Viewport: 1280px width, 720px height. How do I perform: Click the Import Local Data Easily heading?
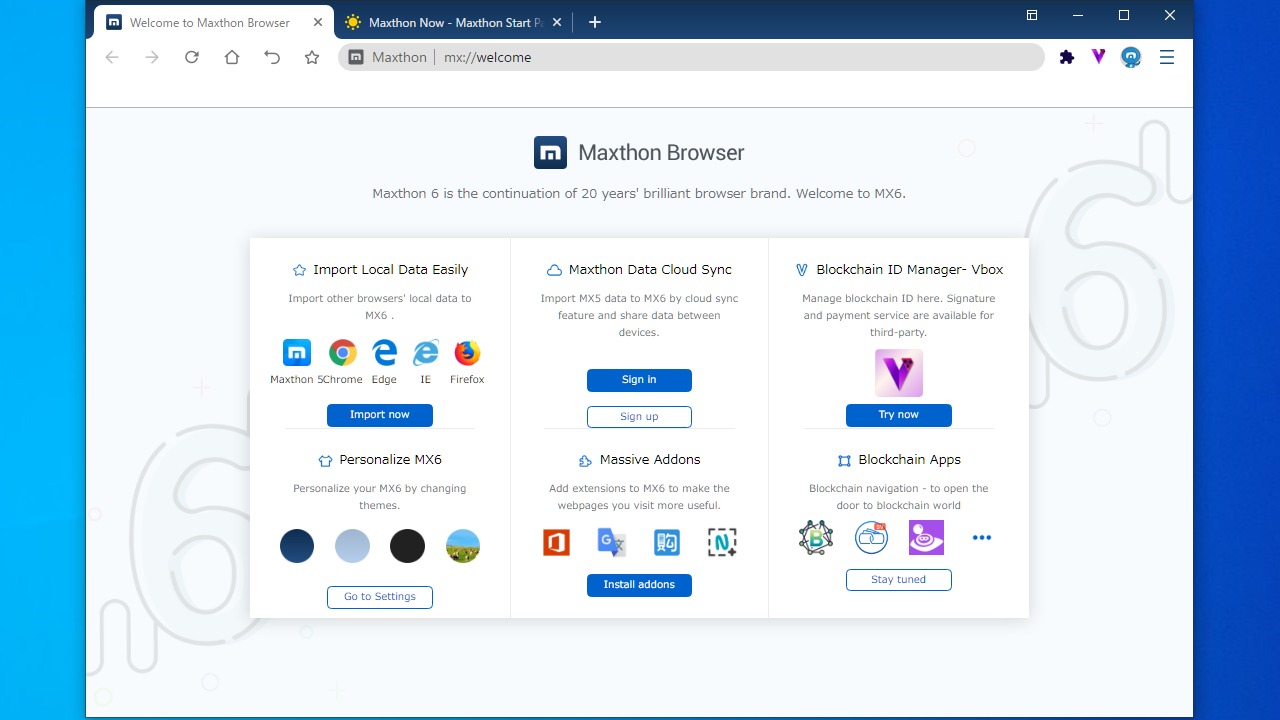point(390,270)
